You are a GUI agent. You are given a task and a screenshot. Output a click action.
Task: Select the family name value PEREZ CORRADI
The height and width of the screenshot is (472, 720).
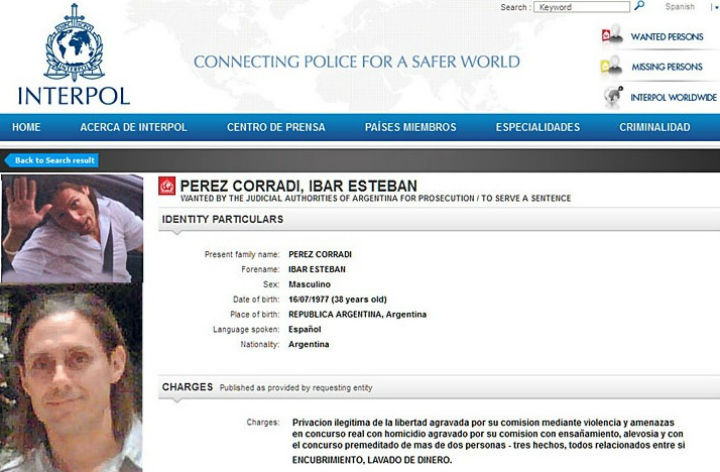click(x=320, y=254)
